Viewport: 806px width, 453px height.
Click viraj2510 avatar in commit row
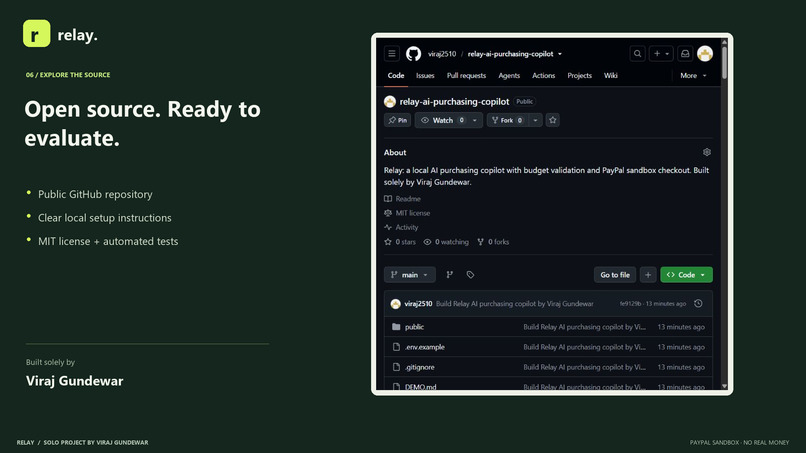(395, 304)
